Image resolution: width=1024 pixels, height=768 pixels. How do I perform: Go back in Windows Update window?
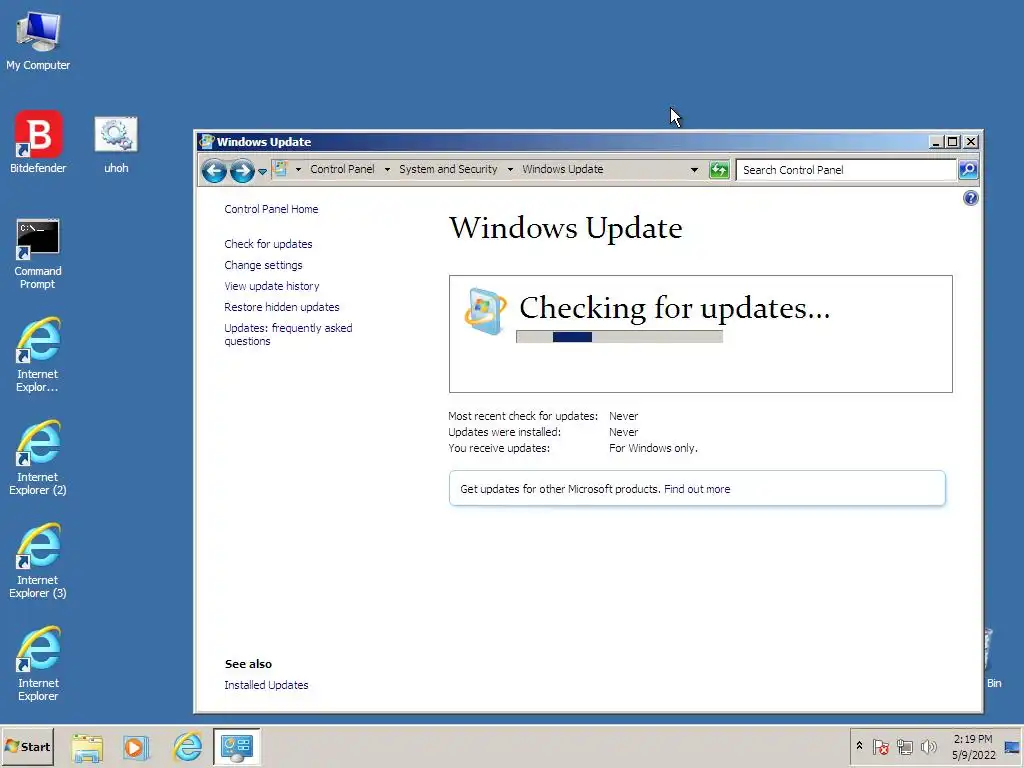pos(214,170)
